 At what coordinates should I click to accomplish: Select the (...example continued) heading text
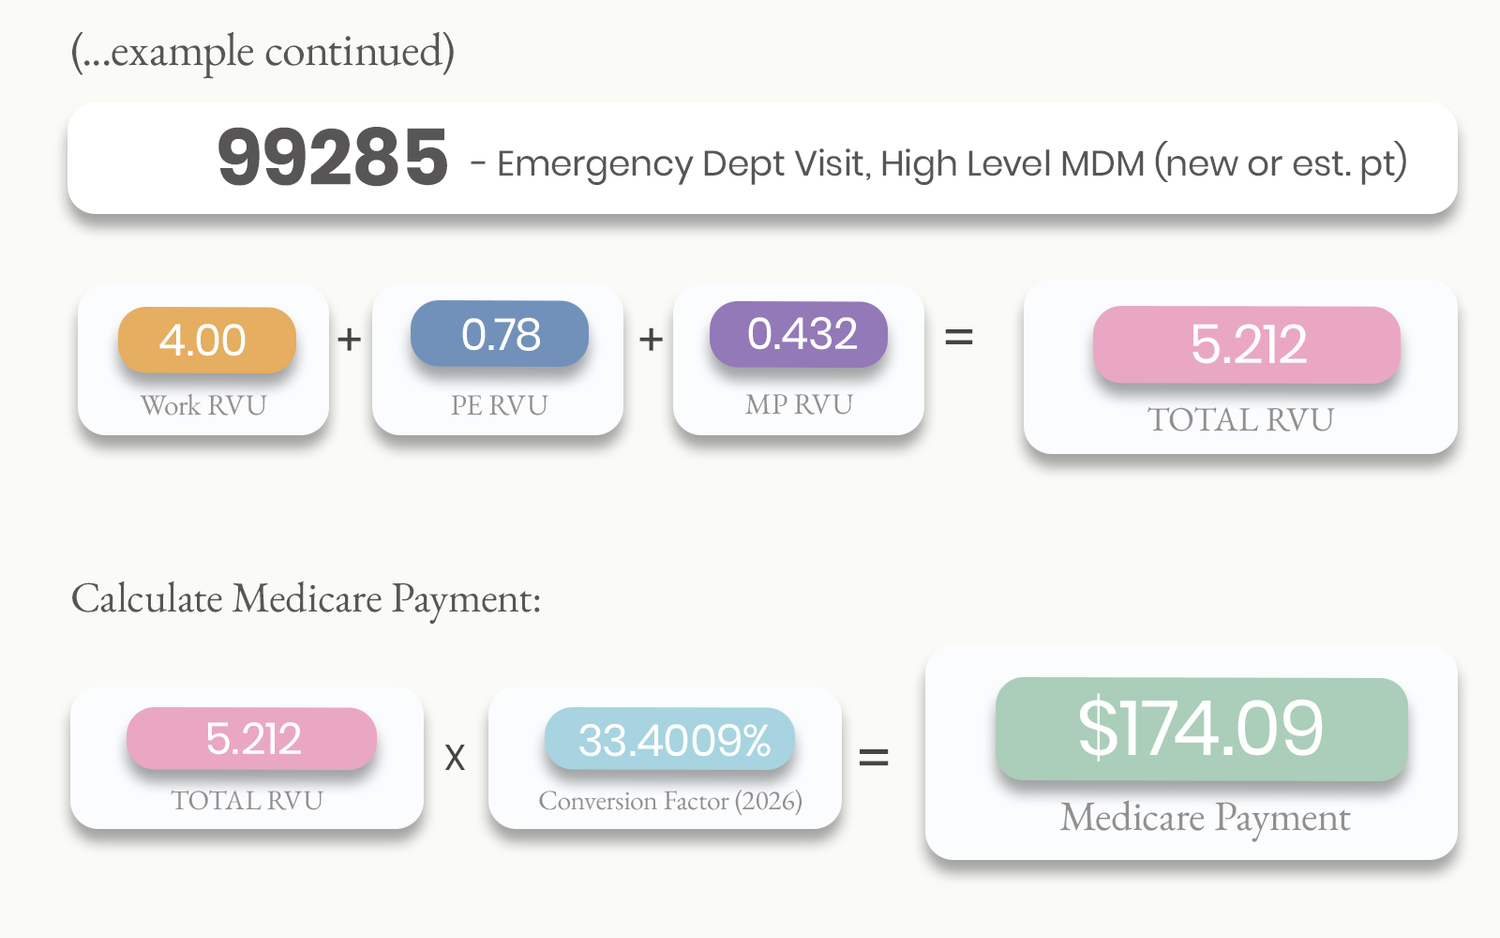click(263, 52)
